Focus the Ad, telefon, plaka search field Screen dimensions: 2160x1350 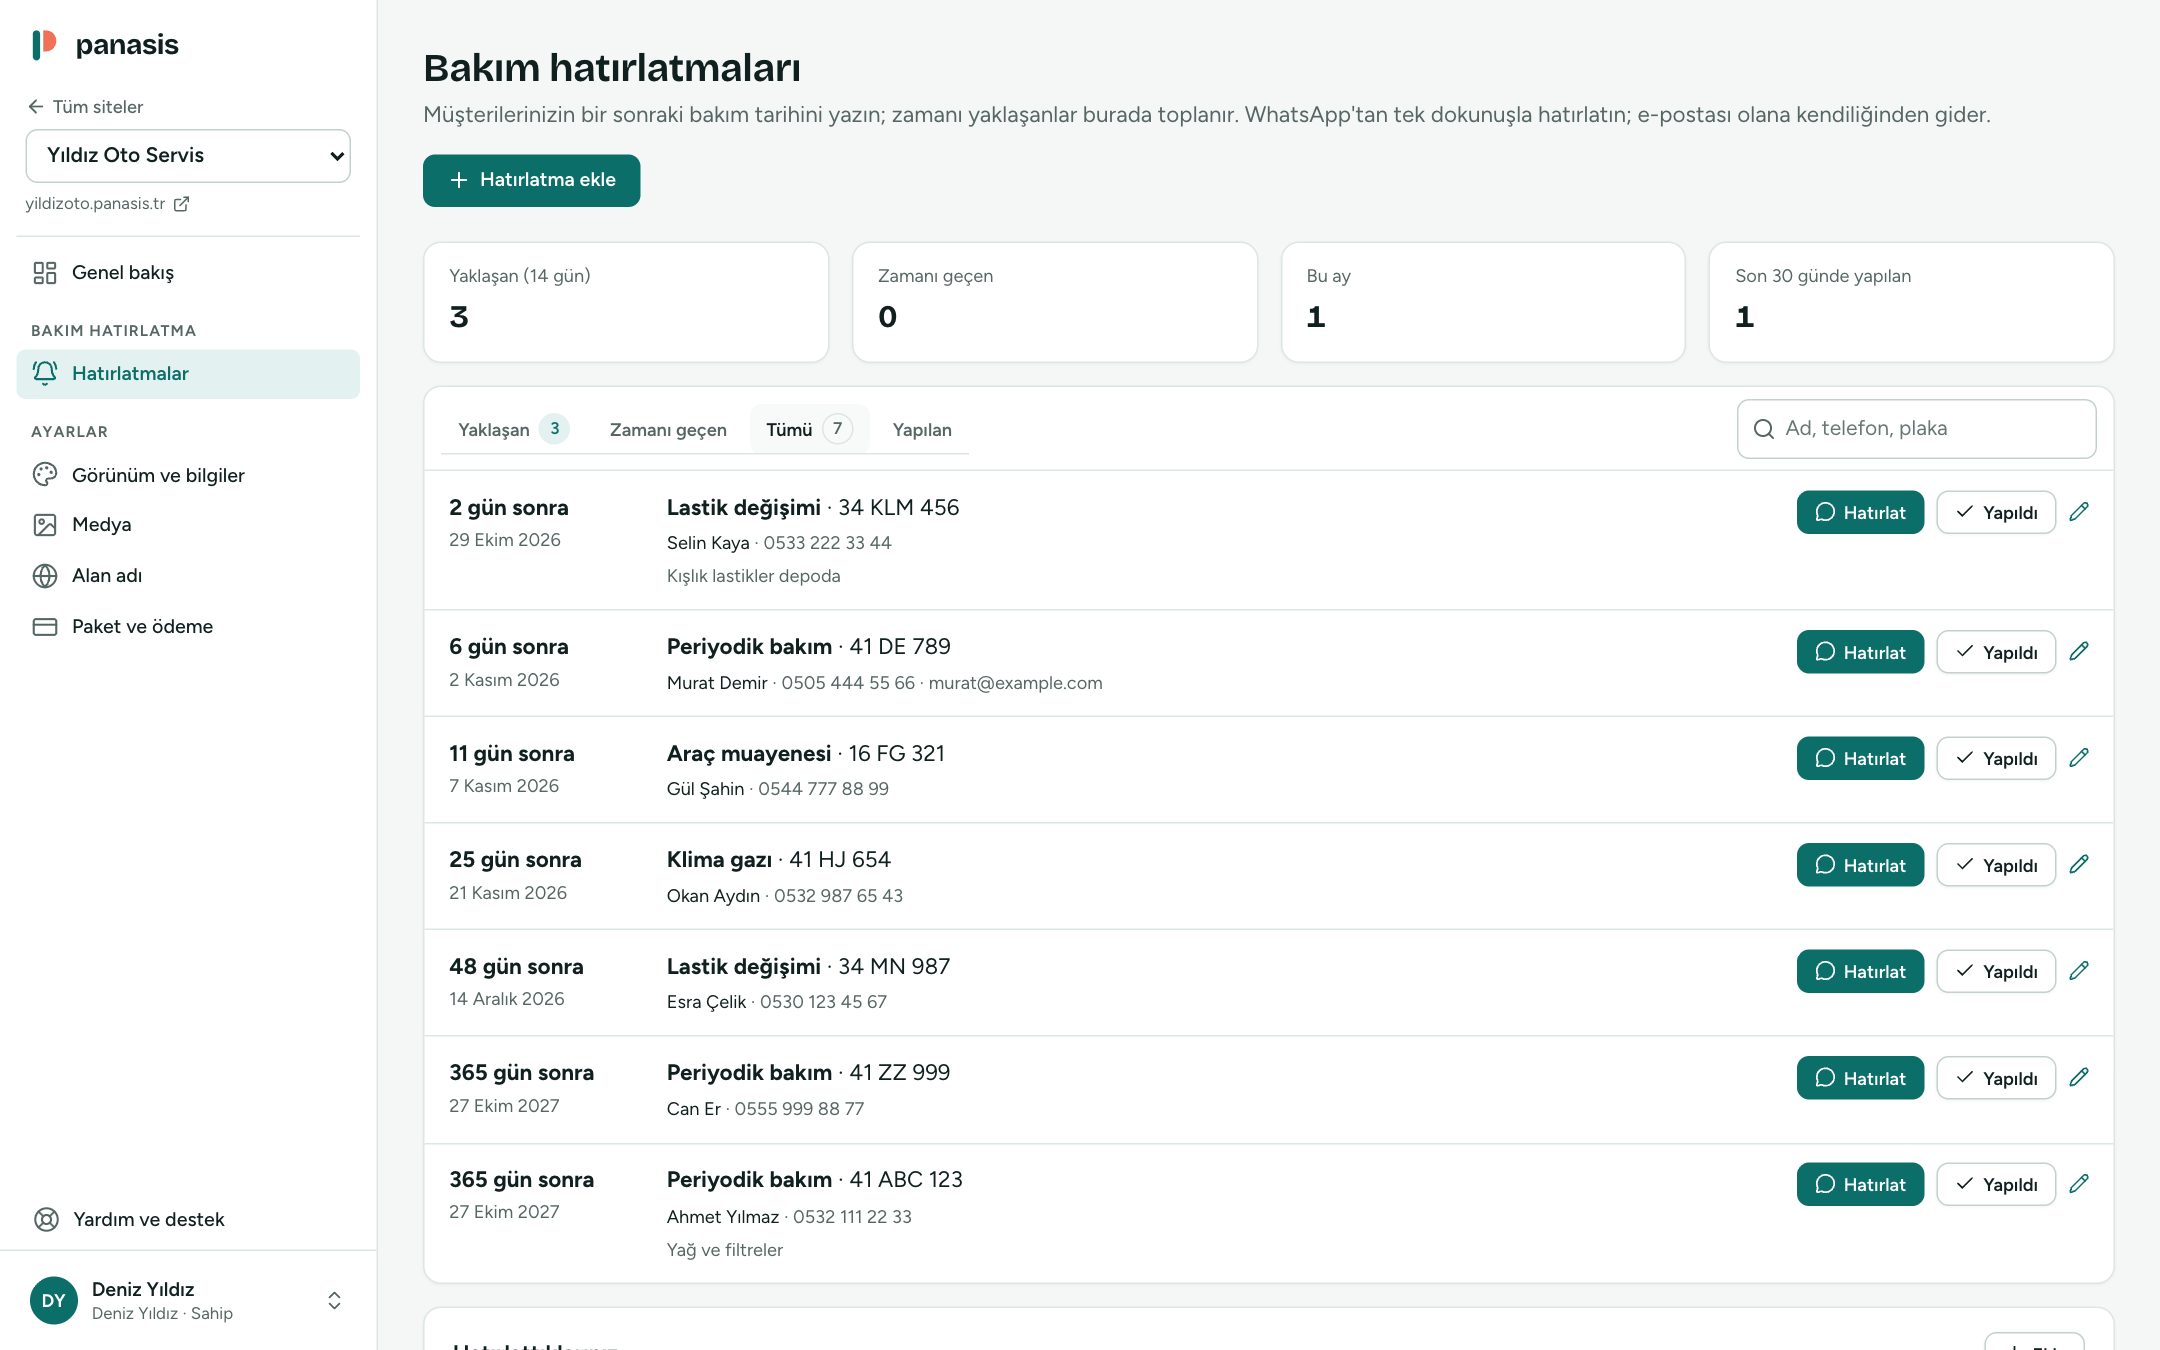1917,429
